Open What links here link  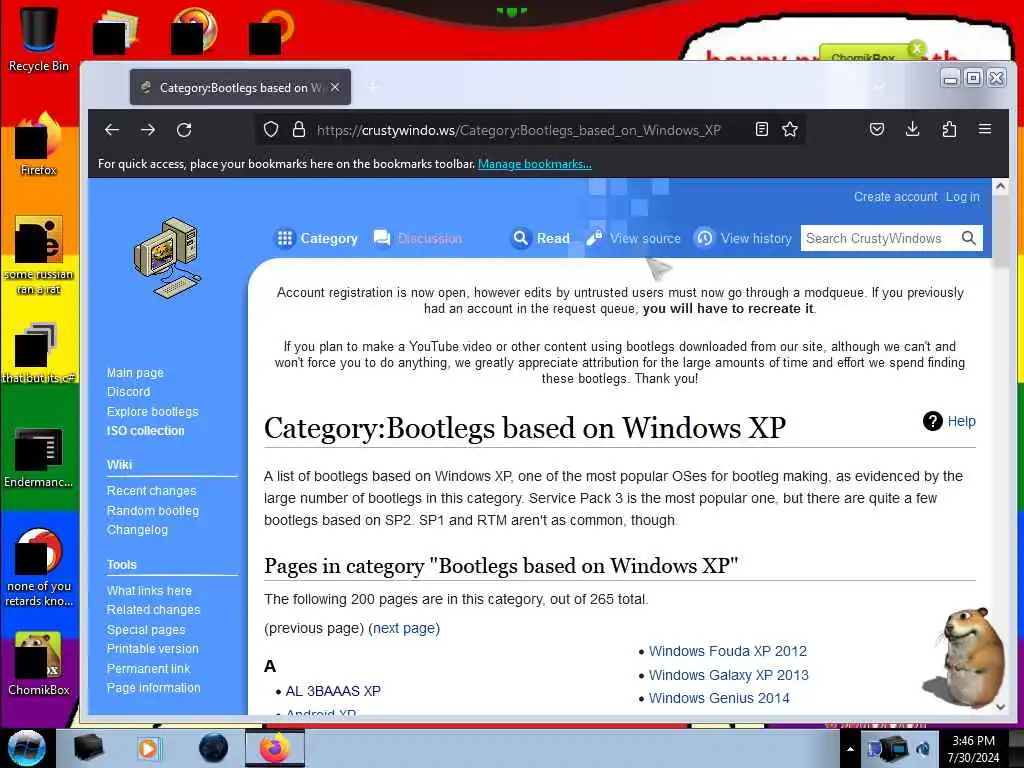point(150,590)
